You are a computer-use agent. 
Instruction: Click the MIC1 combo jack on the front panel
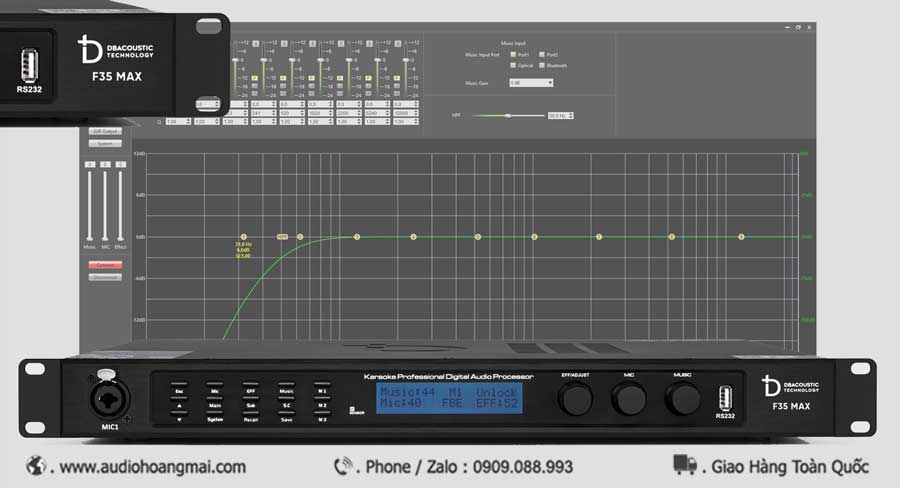point(109,398)
